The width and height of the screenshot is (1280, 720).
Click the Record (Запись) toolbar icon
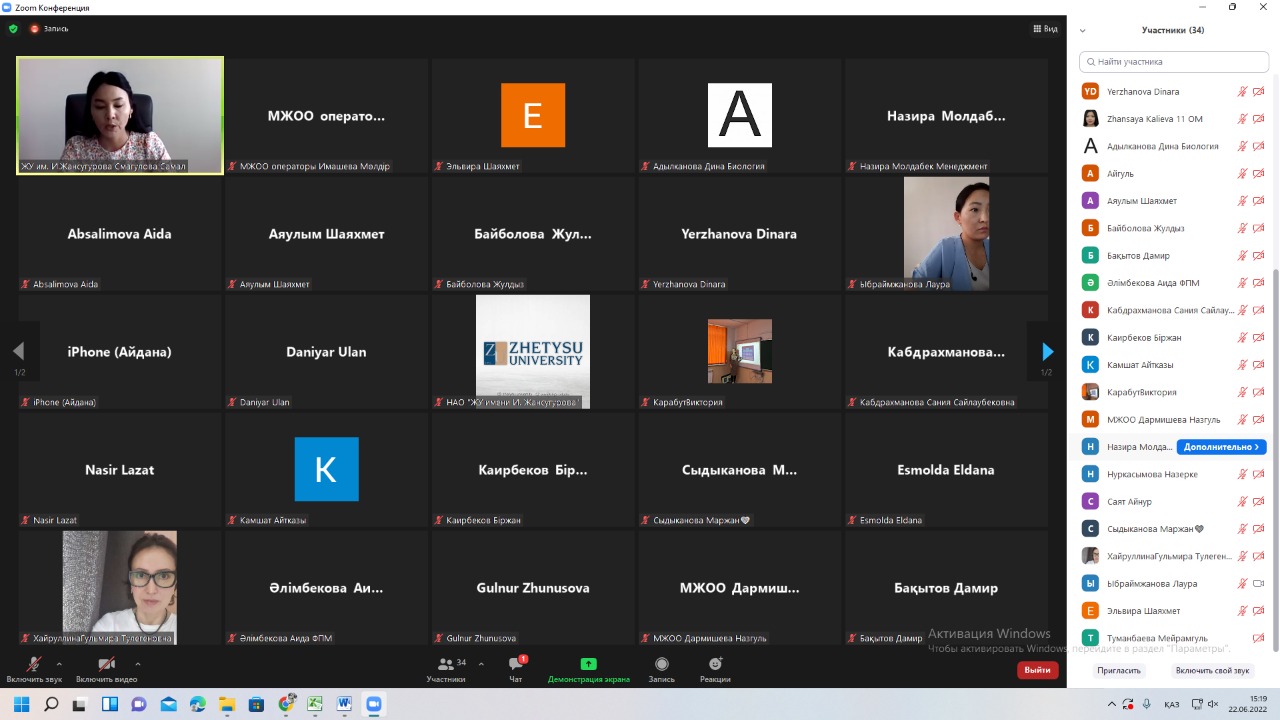coord(661,665)
